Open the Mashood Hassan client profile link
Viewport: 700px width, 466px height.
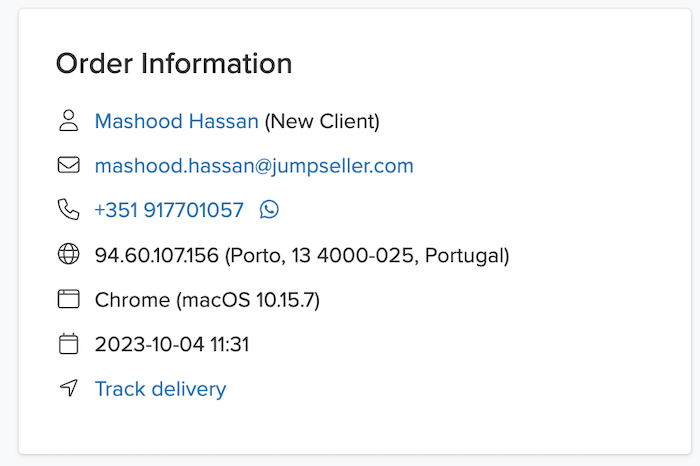[176, 122]
